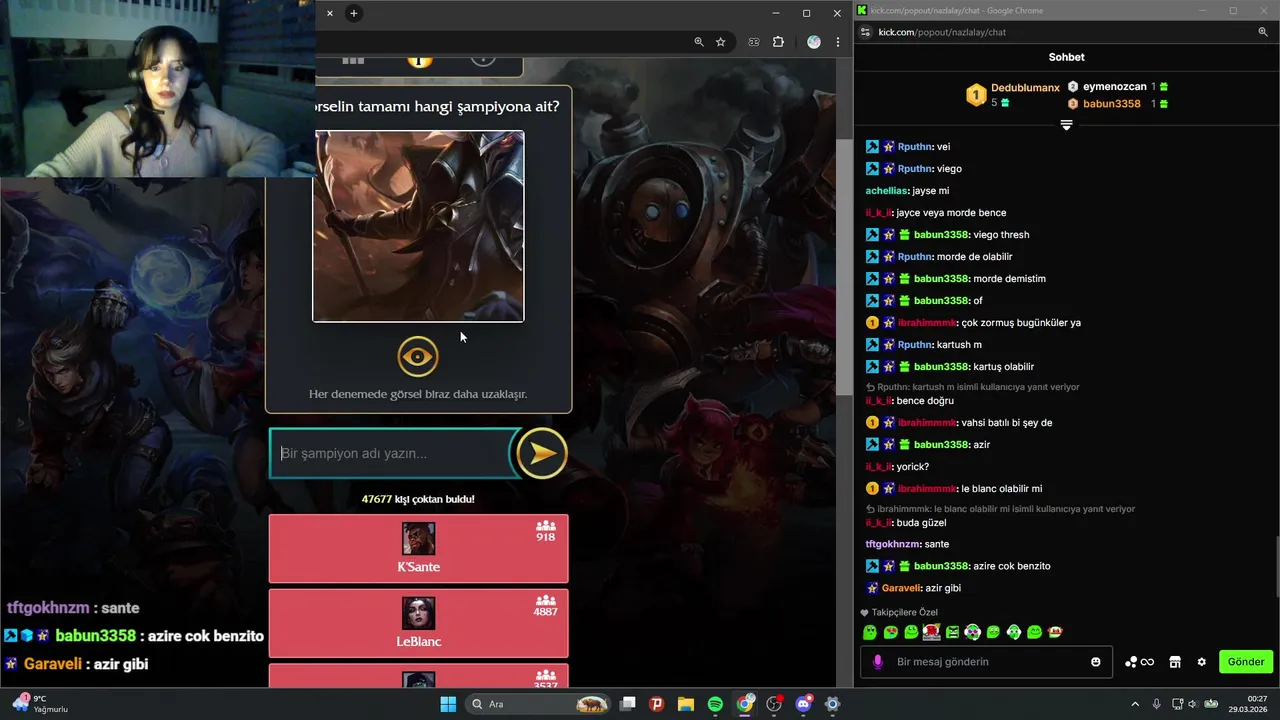Open Discord from the taskbar
Screen dimensions: 1280x720
(x=803, y=704)
